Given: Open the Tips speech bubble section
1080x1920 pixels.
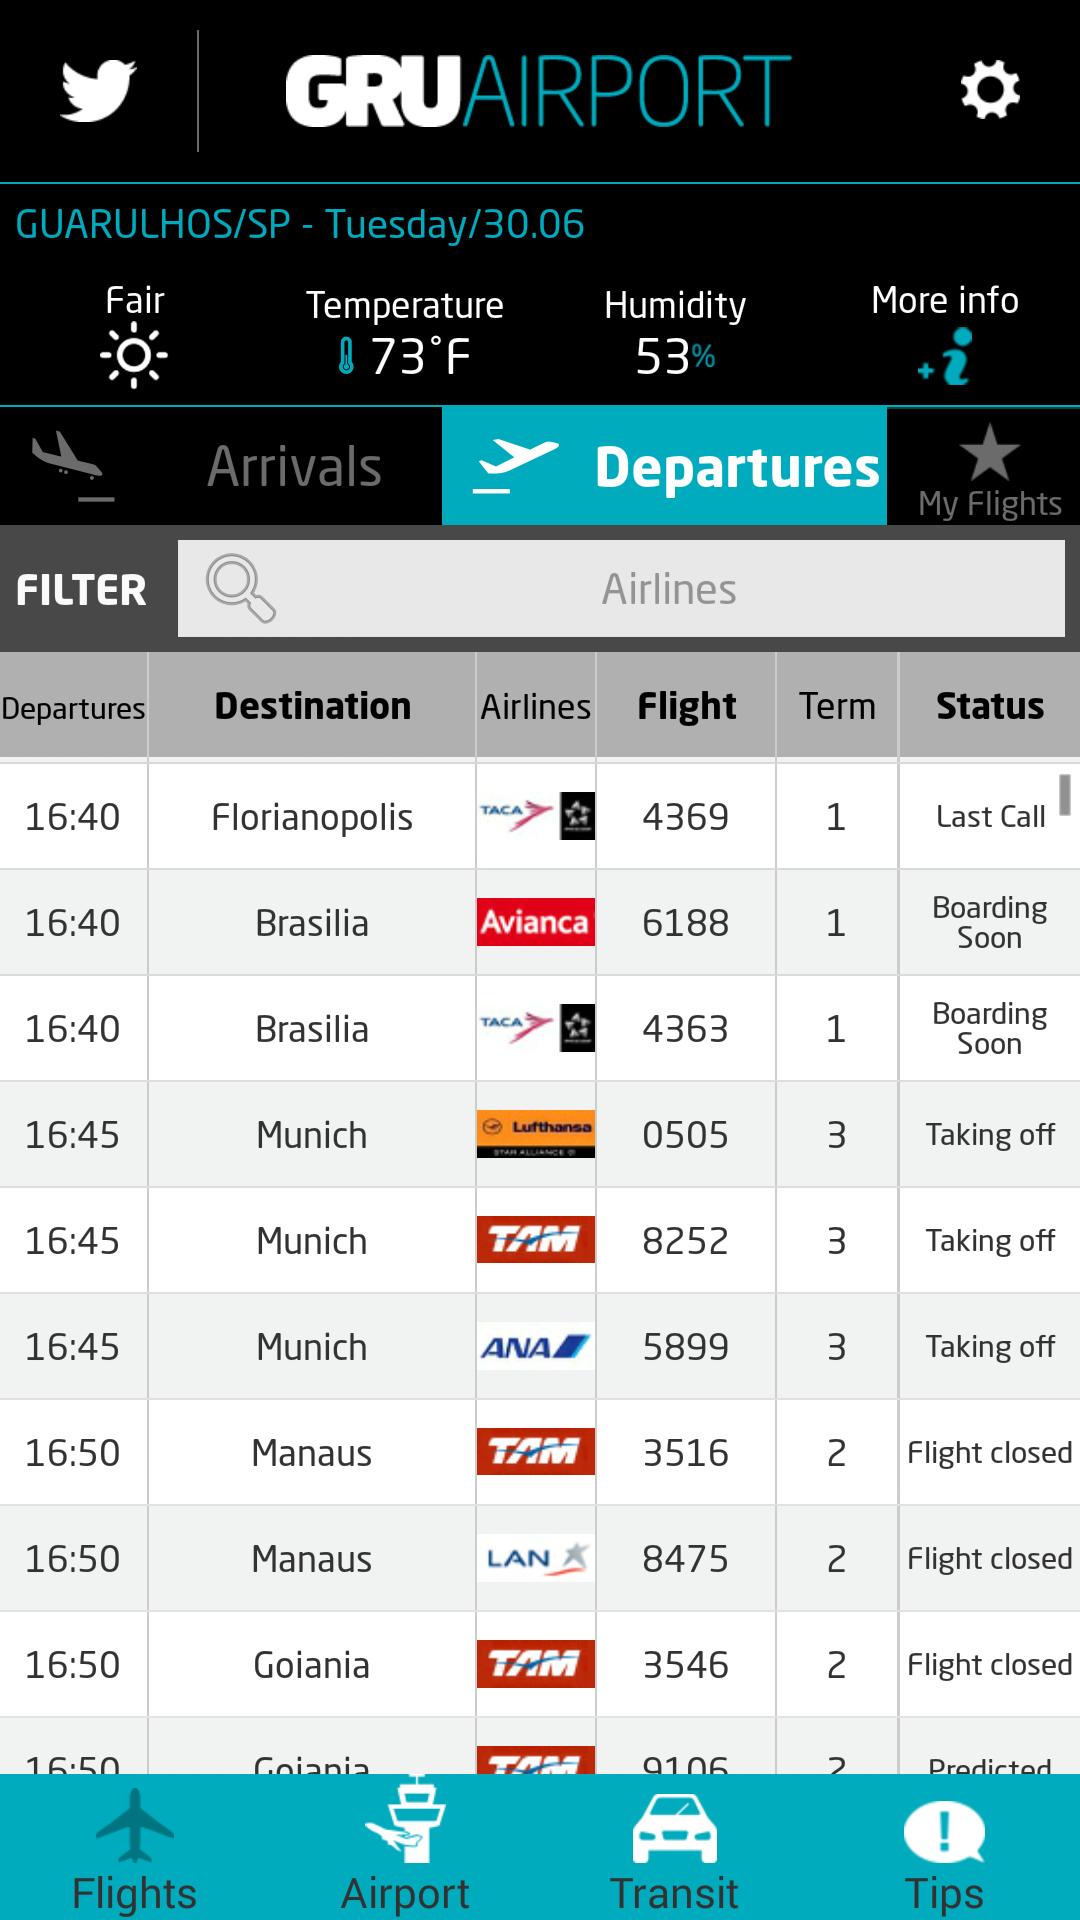Looking at the screenshot, I should (x=944, y=1850).
